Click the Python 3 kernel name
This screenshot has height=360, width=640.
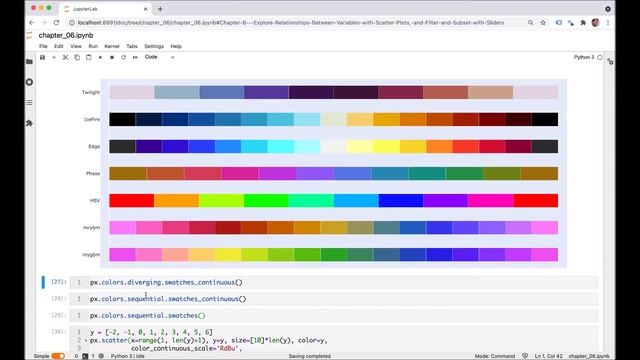click(584, 57)
